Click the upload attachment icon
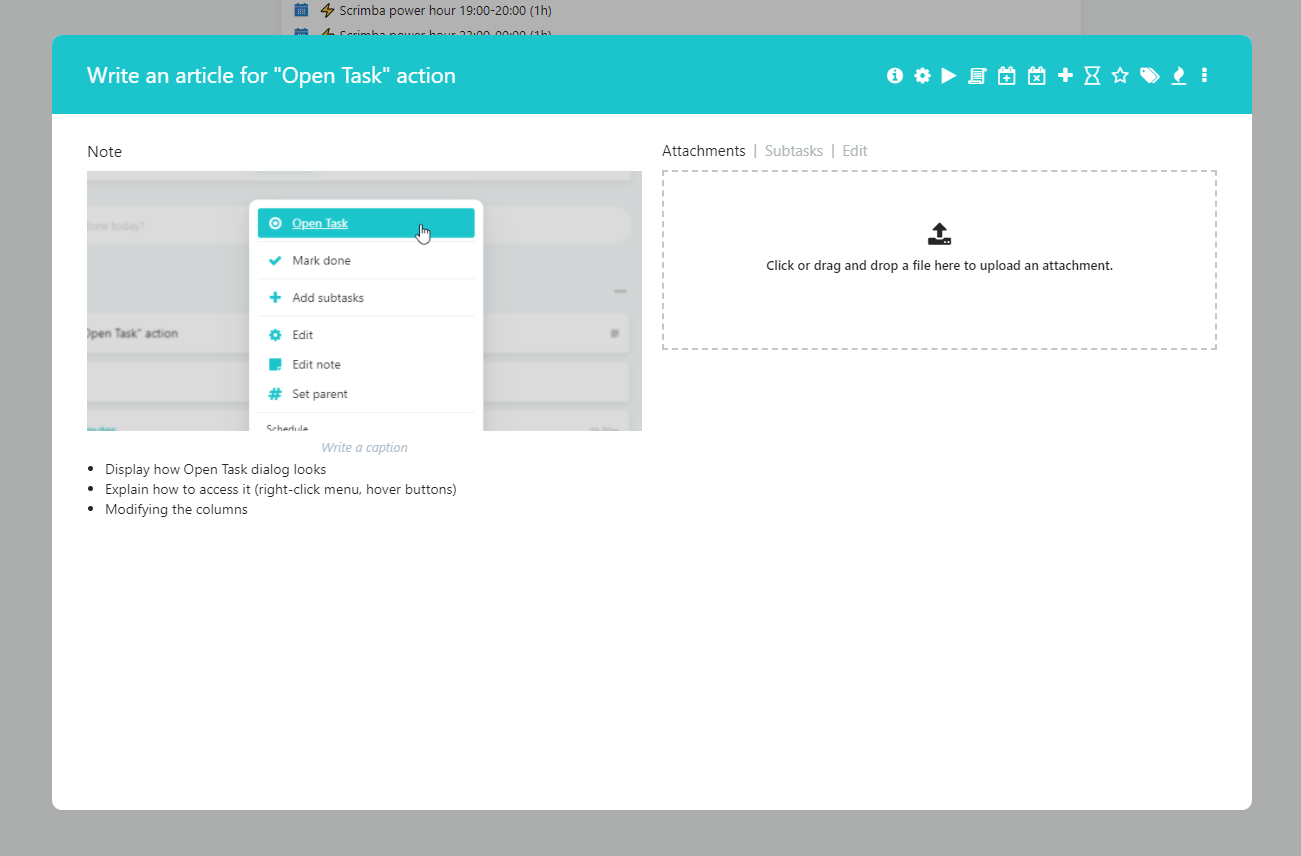Image resolution: width=1301 pixels, height=856 pixels. 939,234
